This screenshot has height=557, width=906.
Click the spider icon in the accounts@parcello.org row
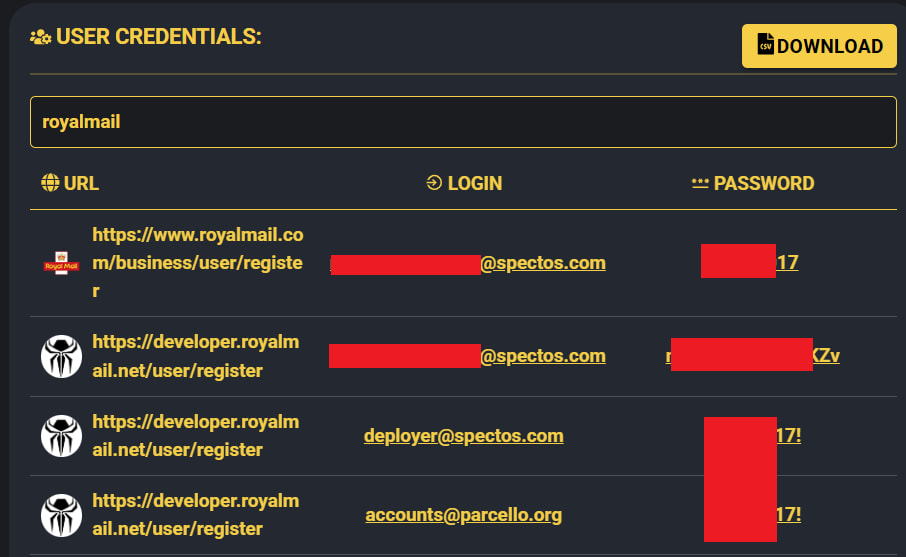coord(61,515)
